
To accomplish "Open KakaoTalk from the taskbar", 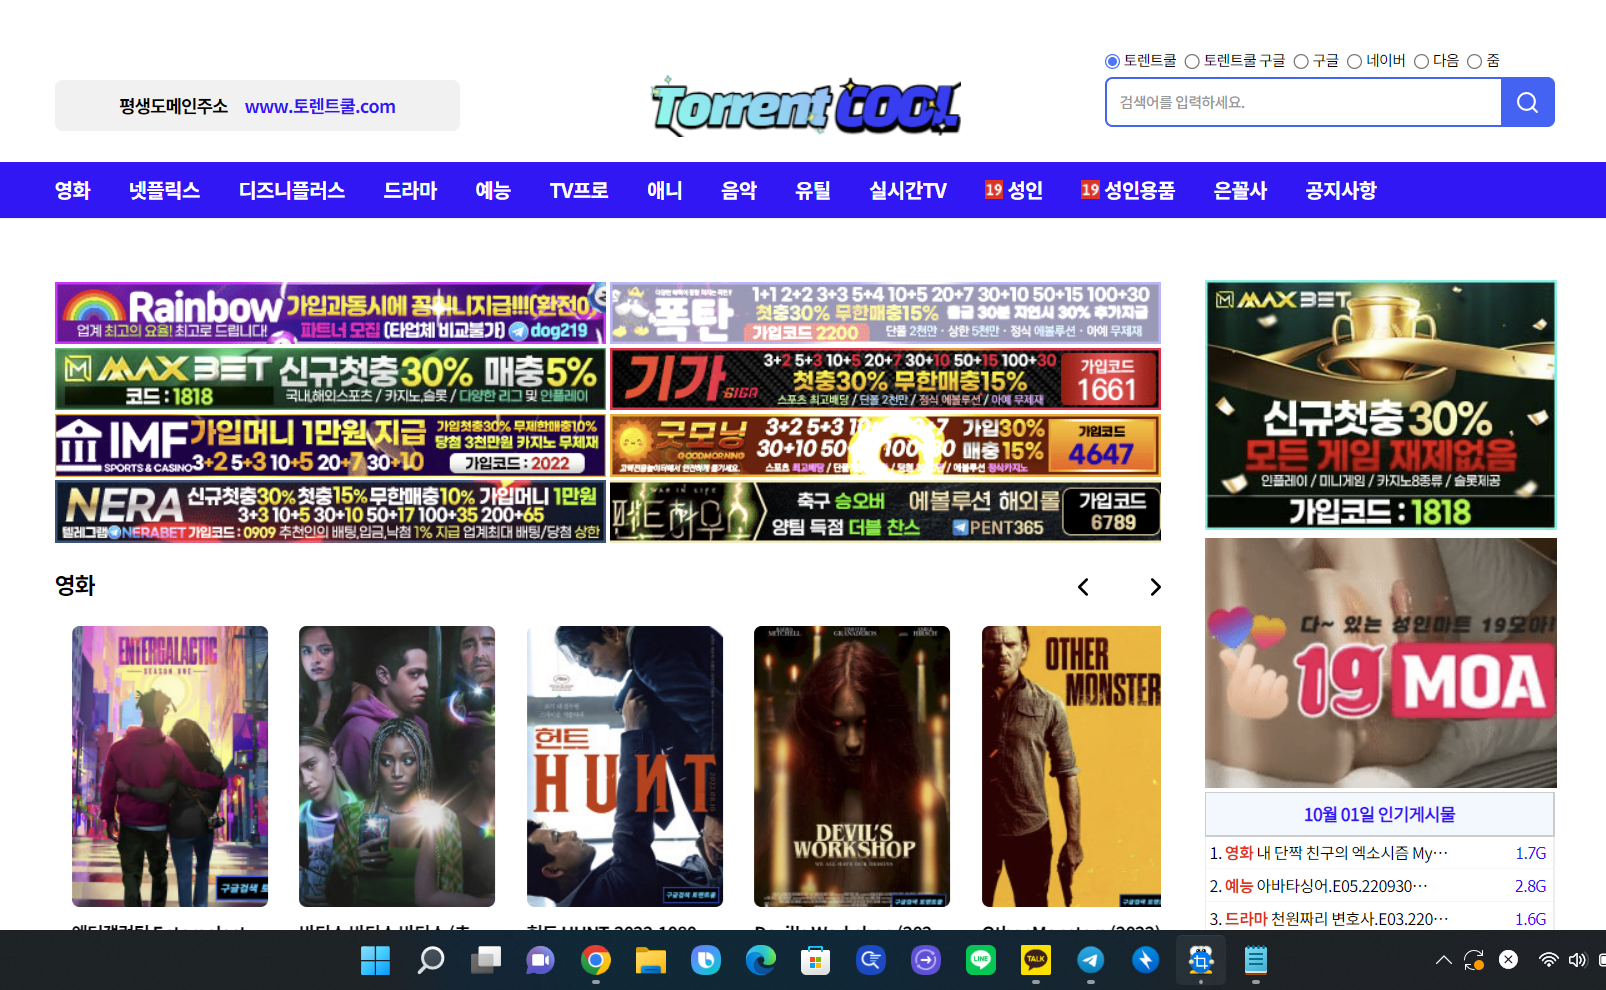I will click(1035, 961).
